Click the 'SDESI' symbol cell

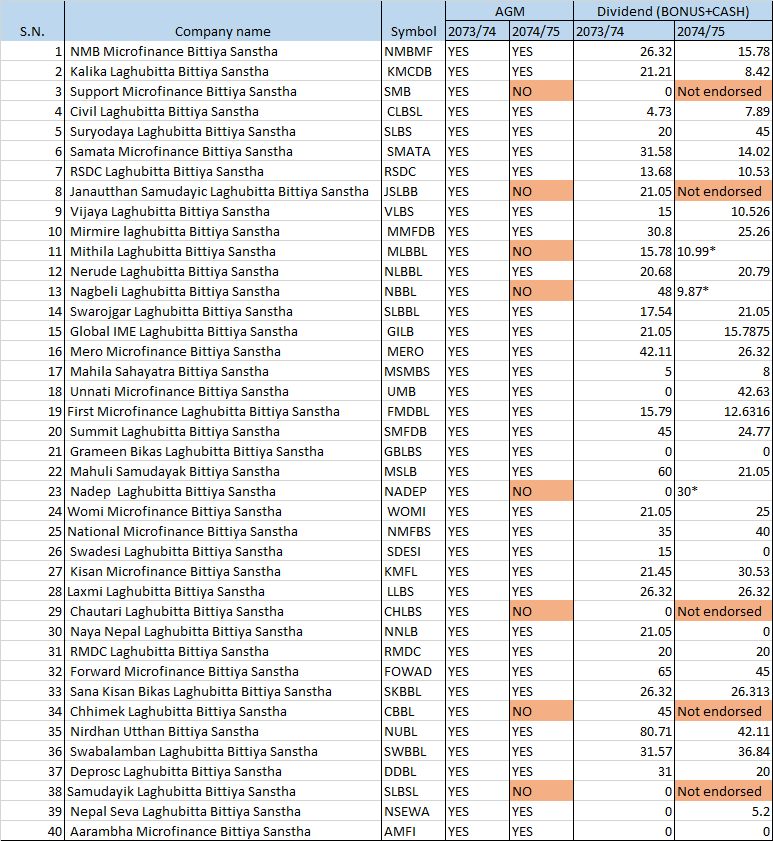point(413,552)
